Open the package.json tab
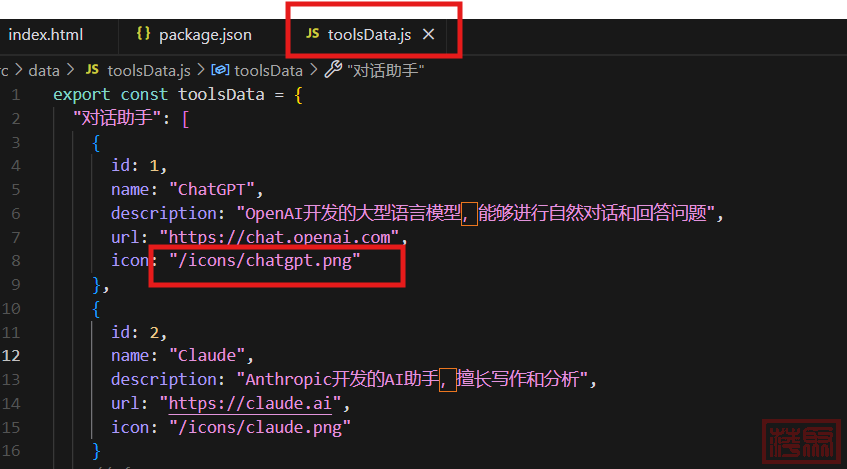 coord(205,35)
